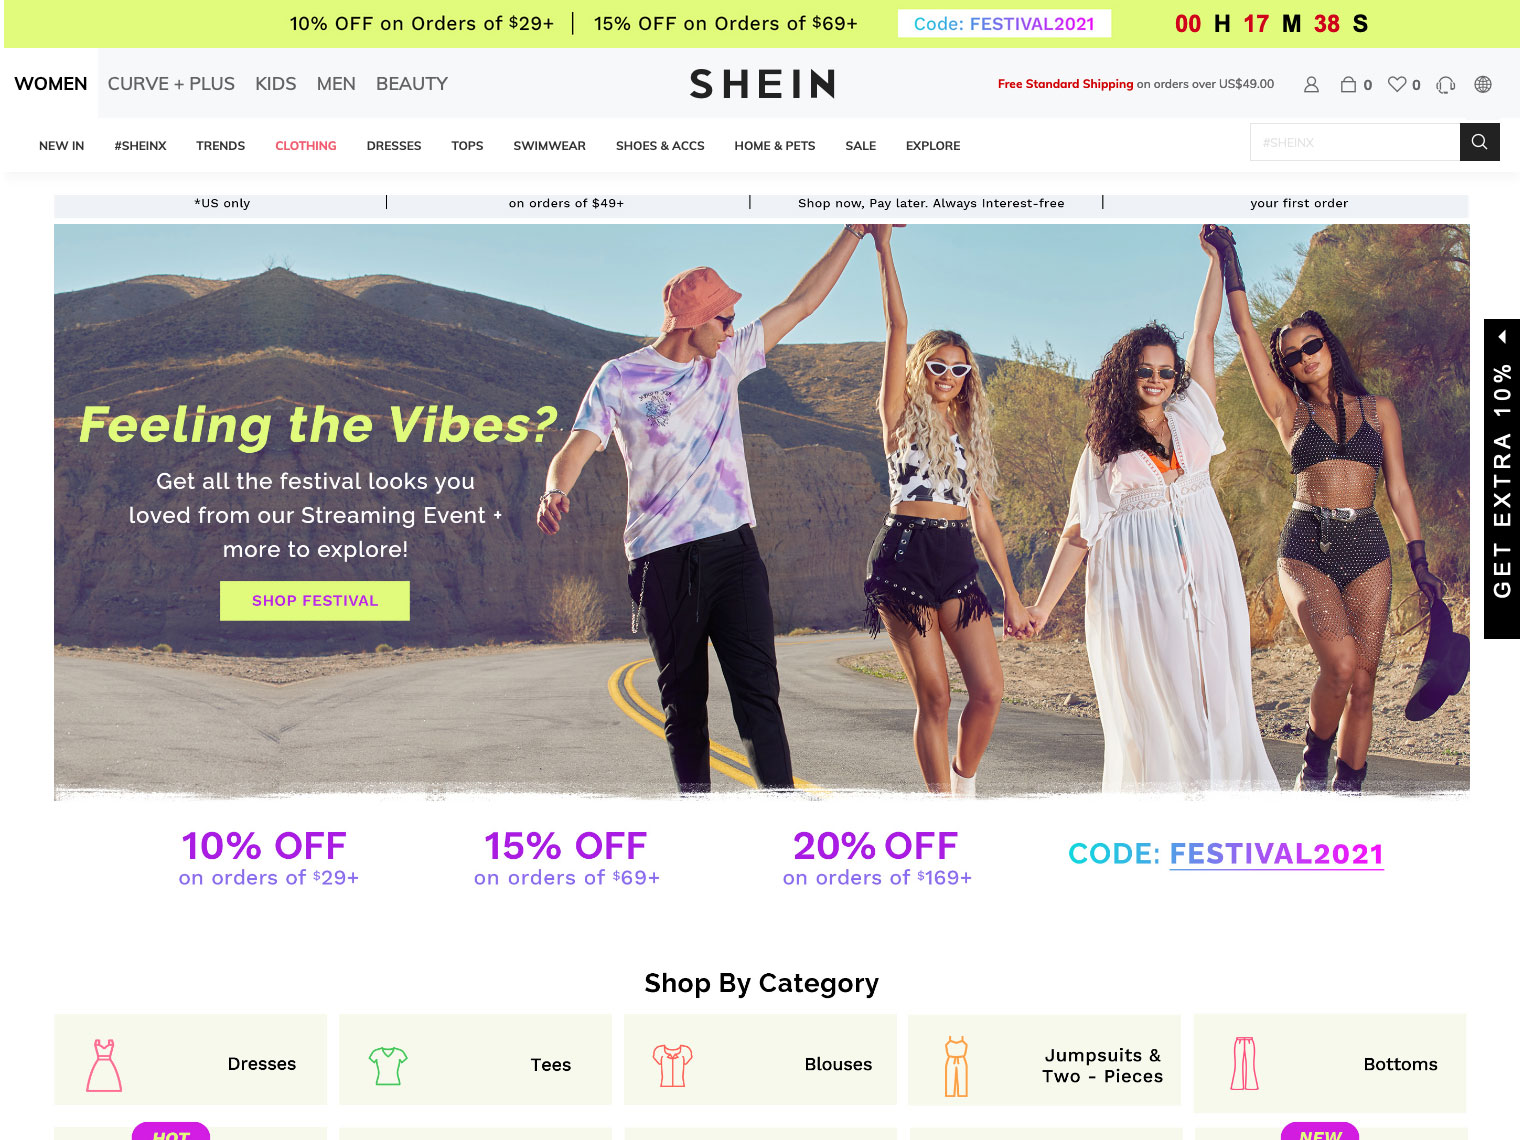Open the CLOTHING navigation menu
This screenshot has height=1140, width=1520.
pos(306,146)
